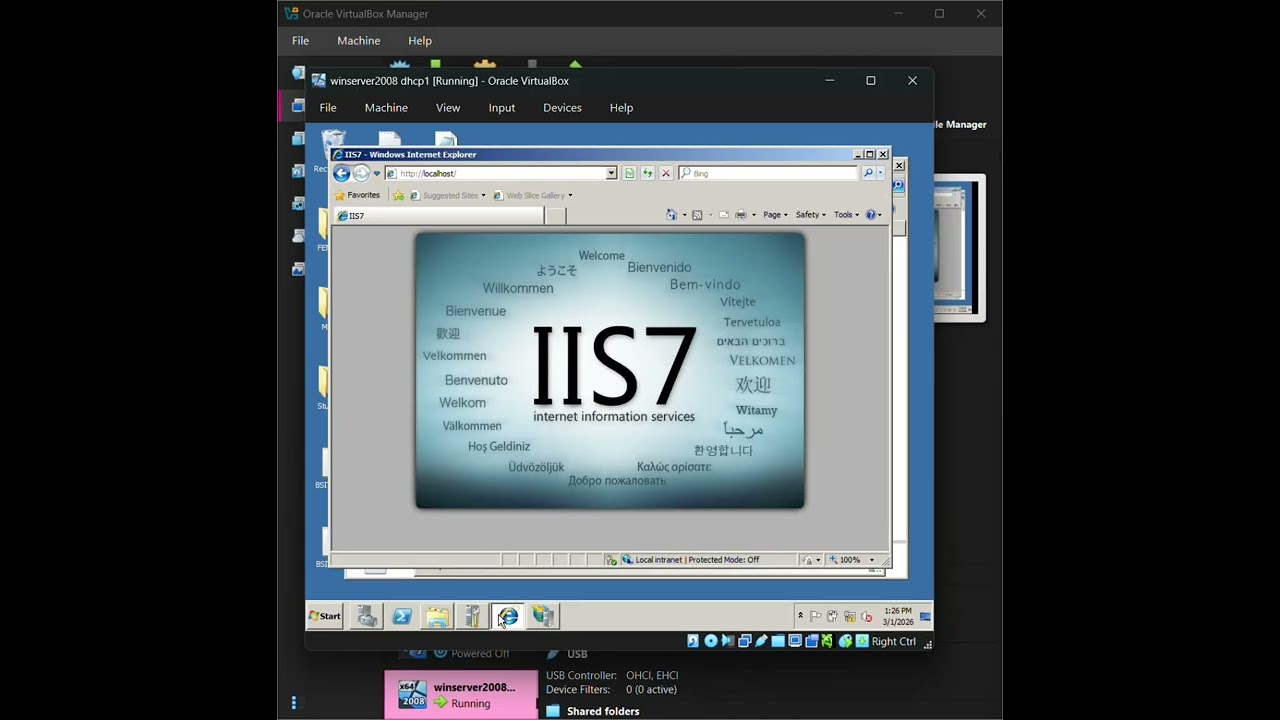1280x720 pixels.
Task: Click the popup blocker status icon
Action: point(611,560)
